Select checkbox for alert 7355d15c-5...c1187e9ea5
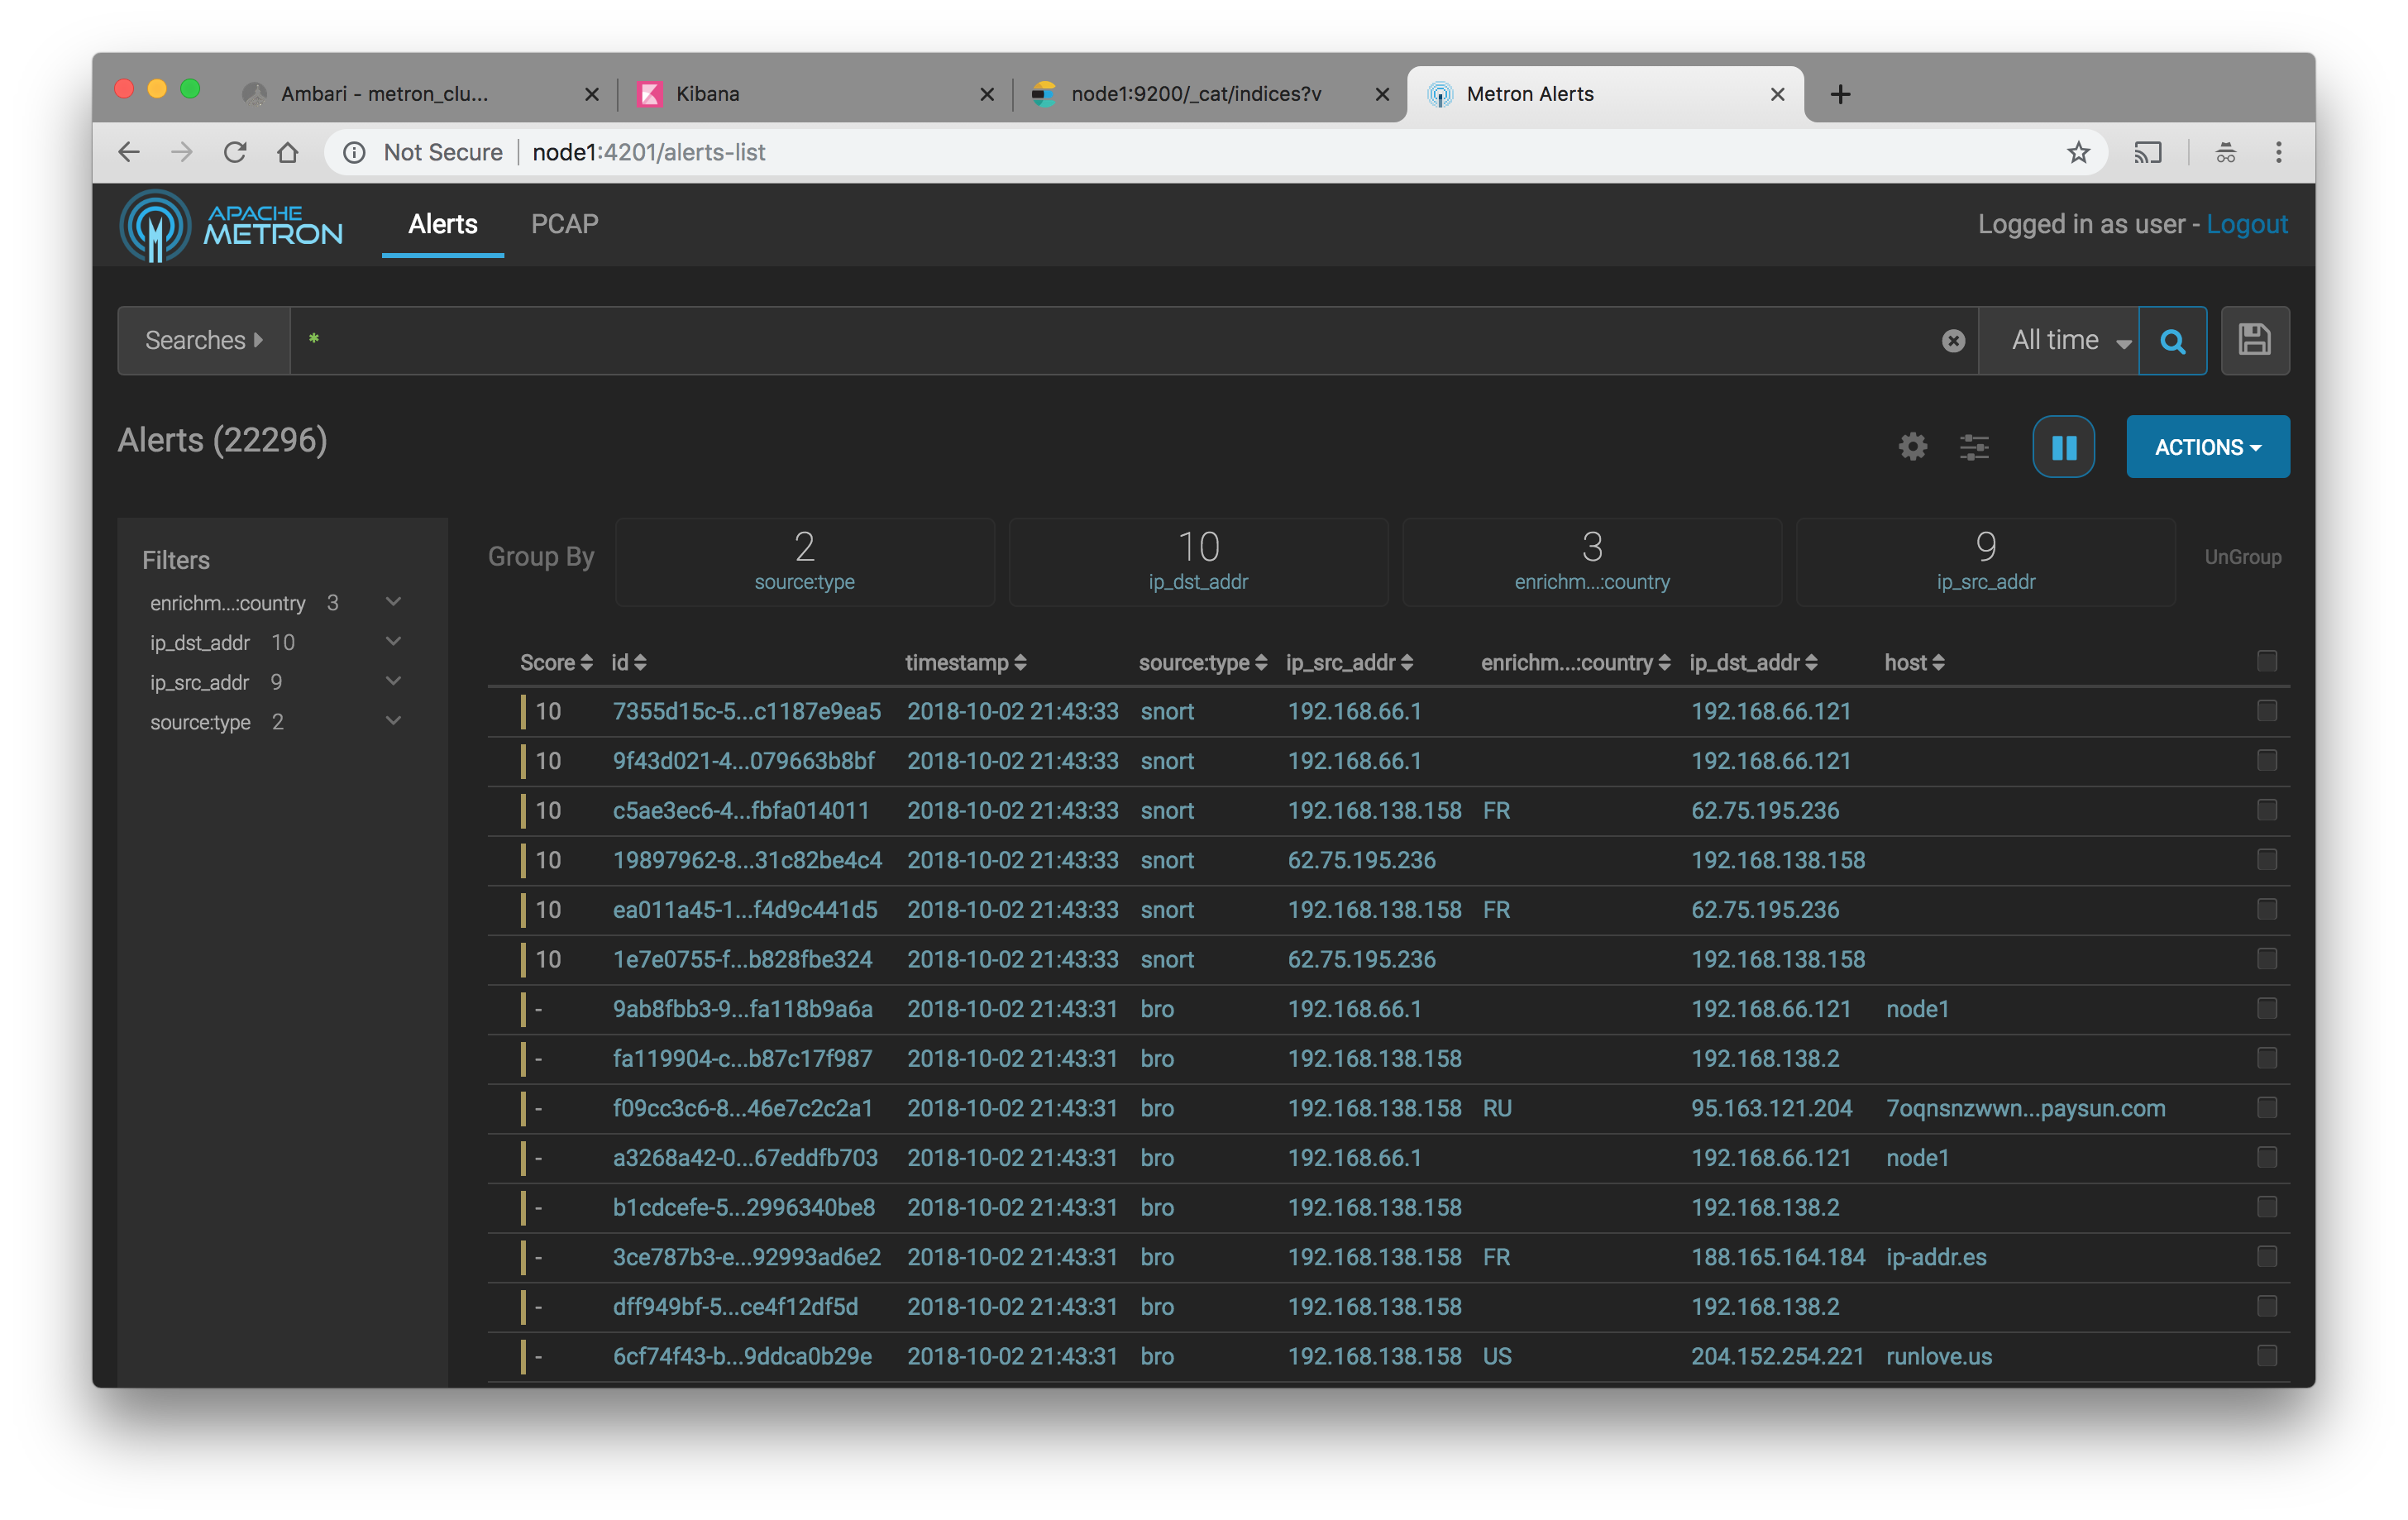2408x1520 pixels. (2266, 711)
